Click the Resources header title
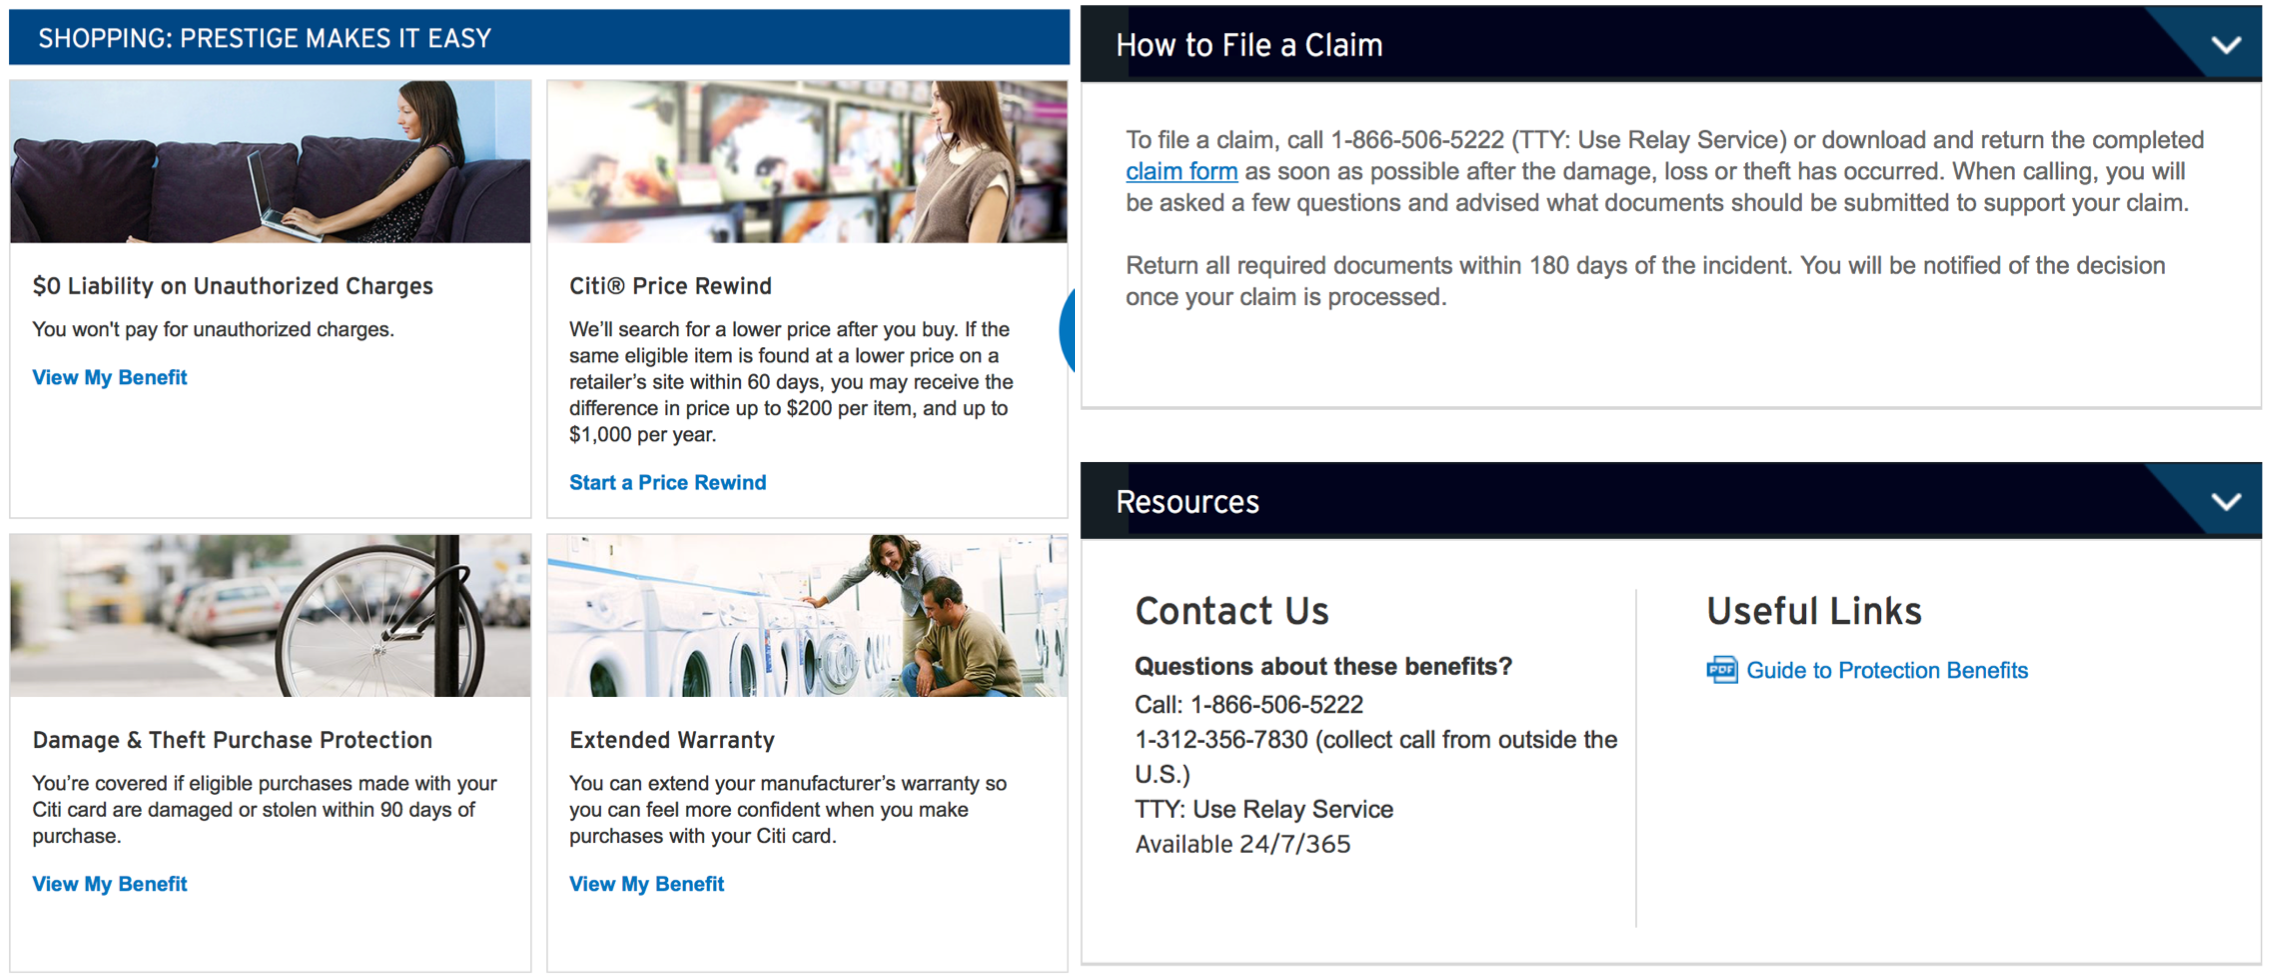Screen dimensions: 2272x976 [x=1187, y=501]
